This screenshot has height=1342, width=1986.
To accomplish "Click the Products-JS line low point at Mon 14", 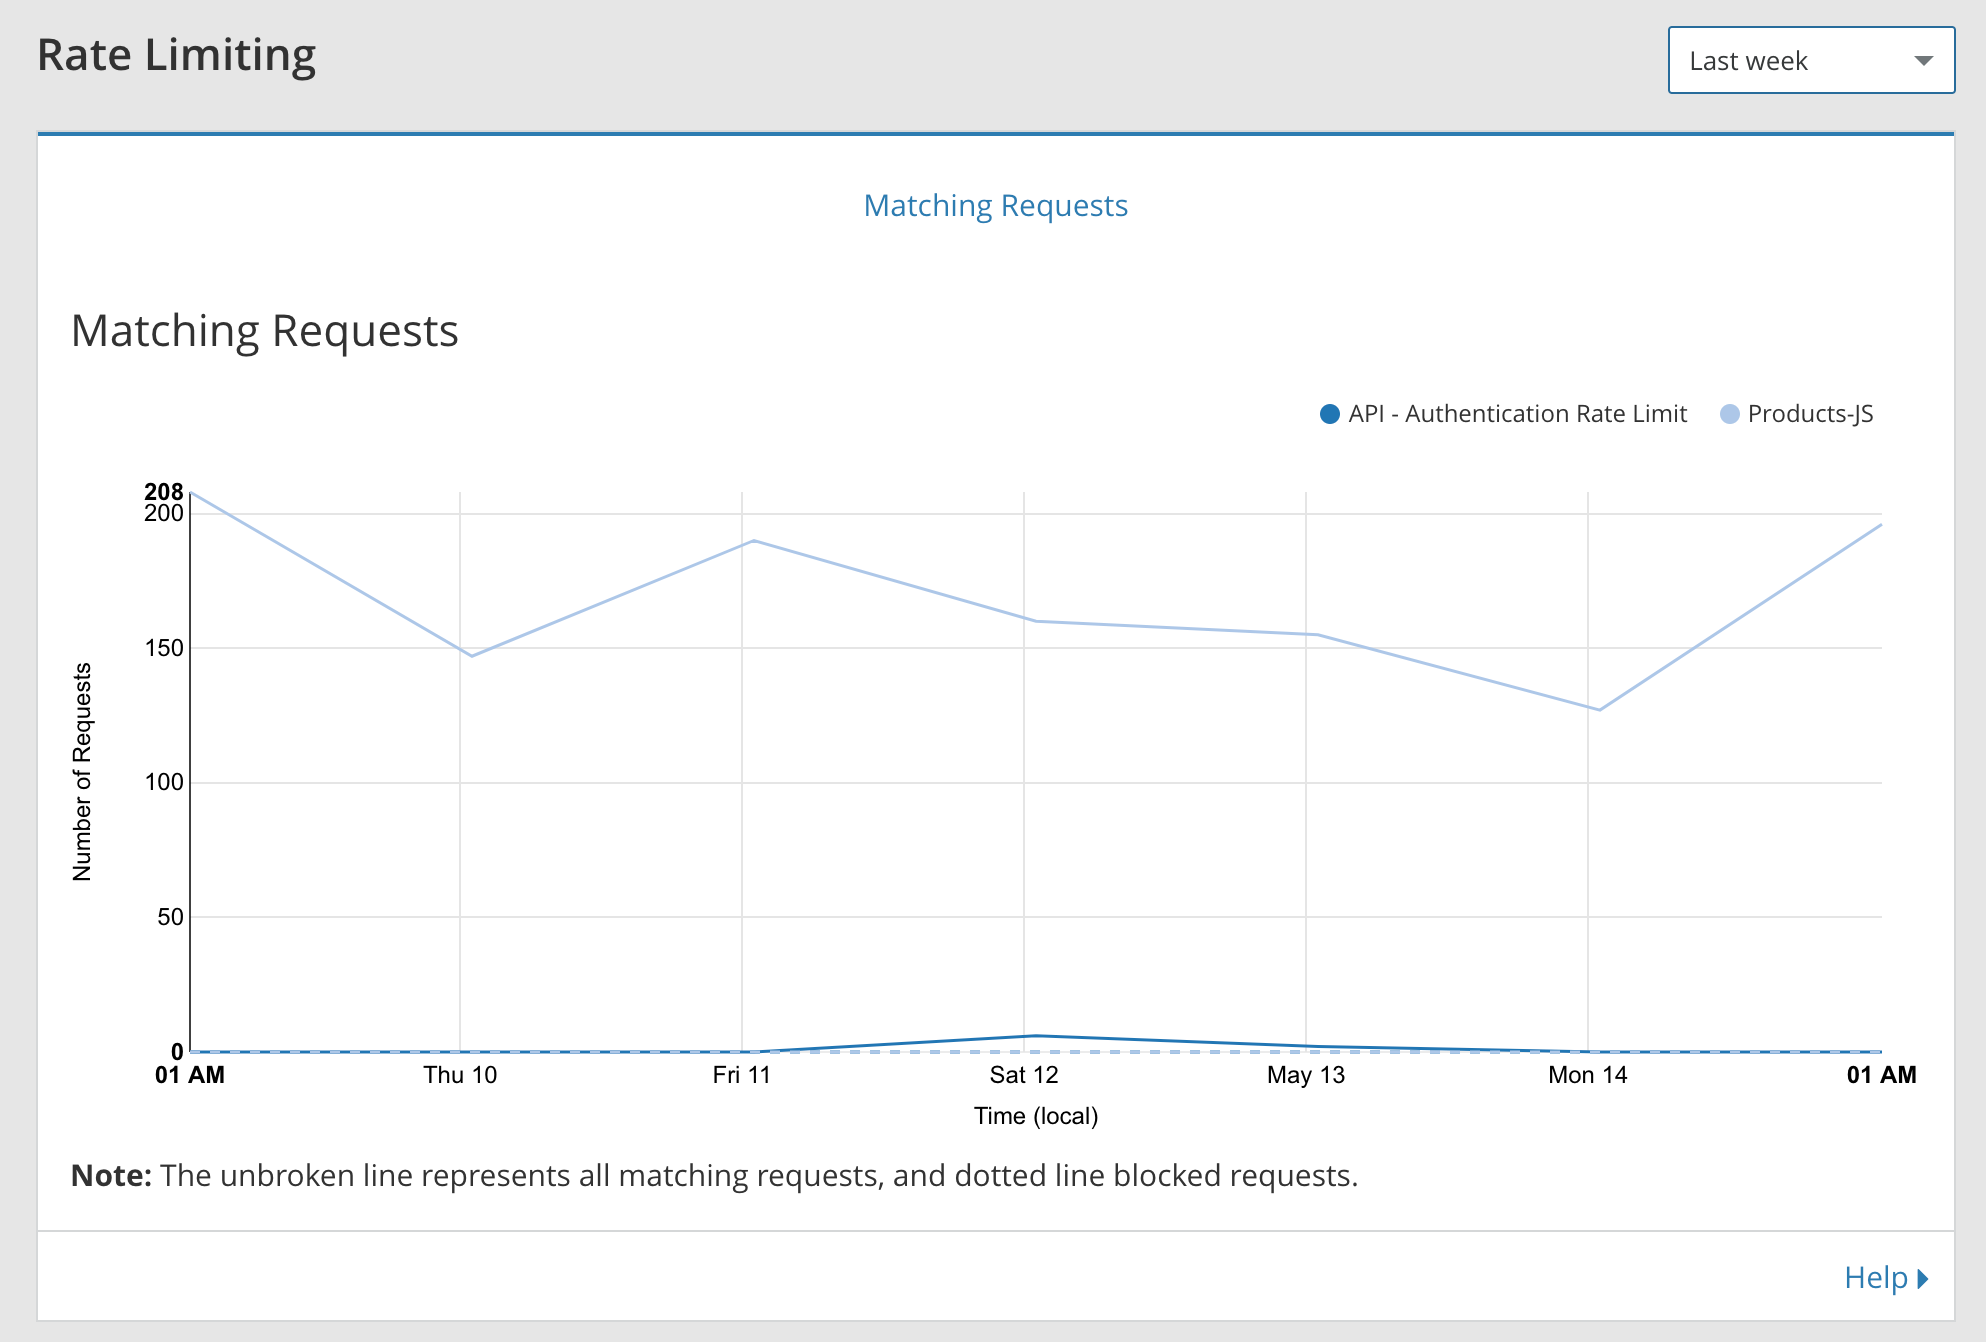I will 1600,710.
